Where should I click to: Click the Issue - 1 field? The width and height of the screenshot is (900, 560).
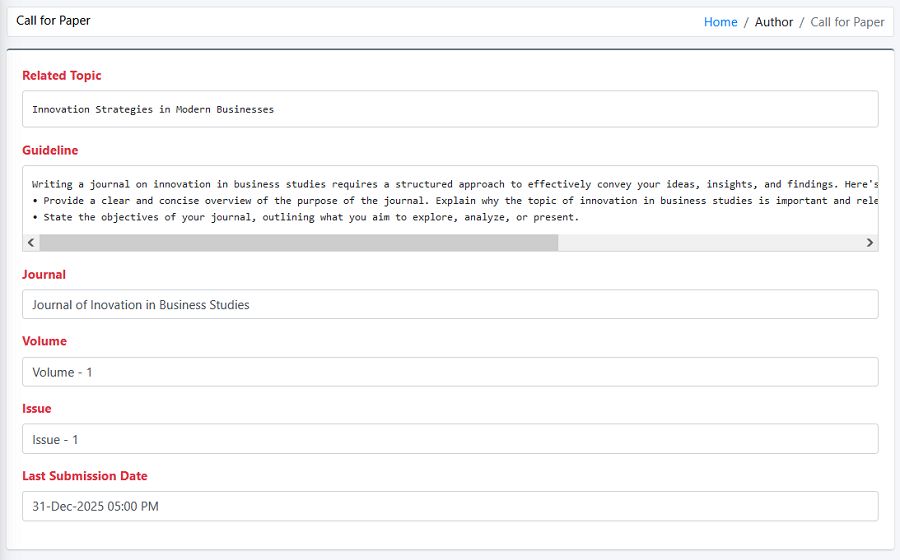(x=450, y=439)
